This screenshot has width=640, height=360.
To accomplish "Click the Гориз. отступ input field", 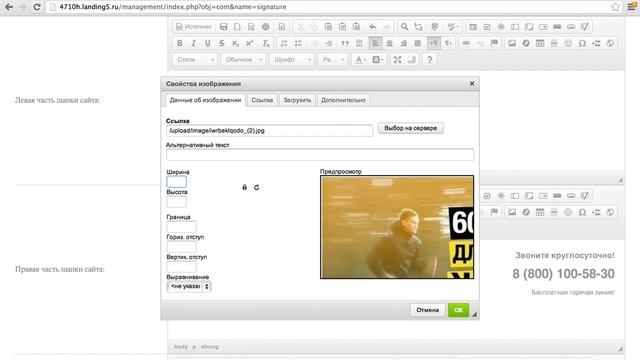I will point(181,247).
